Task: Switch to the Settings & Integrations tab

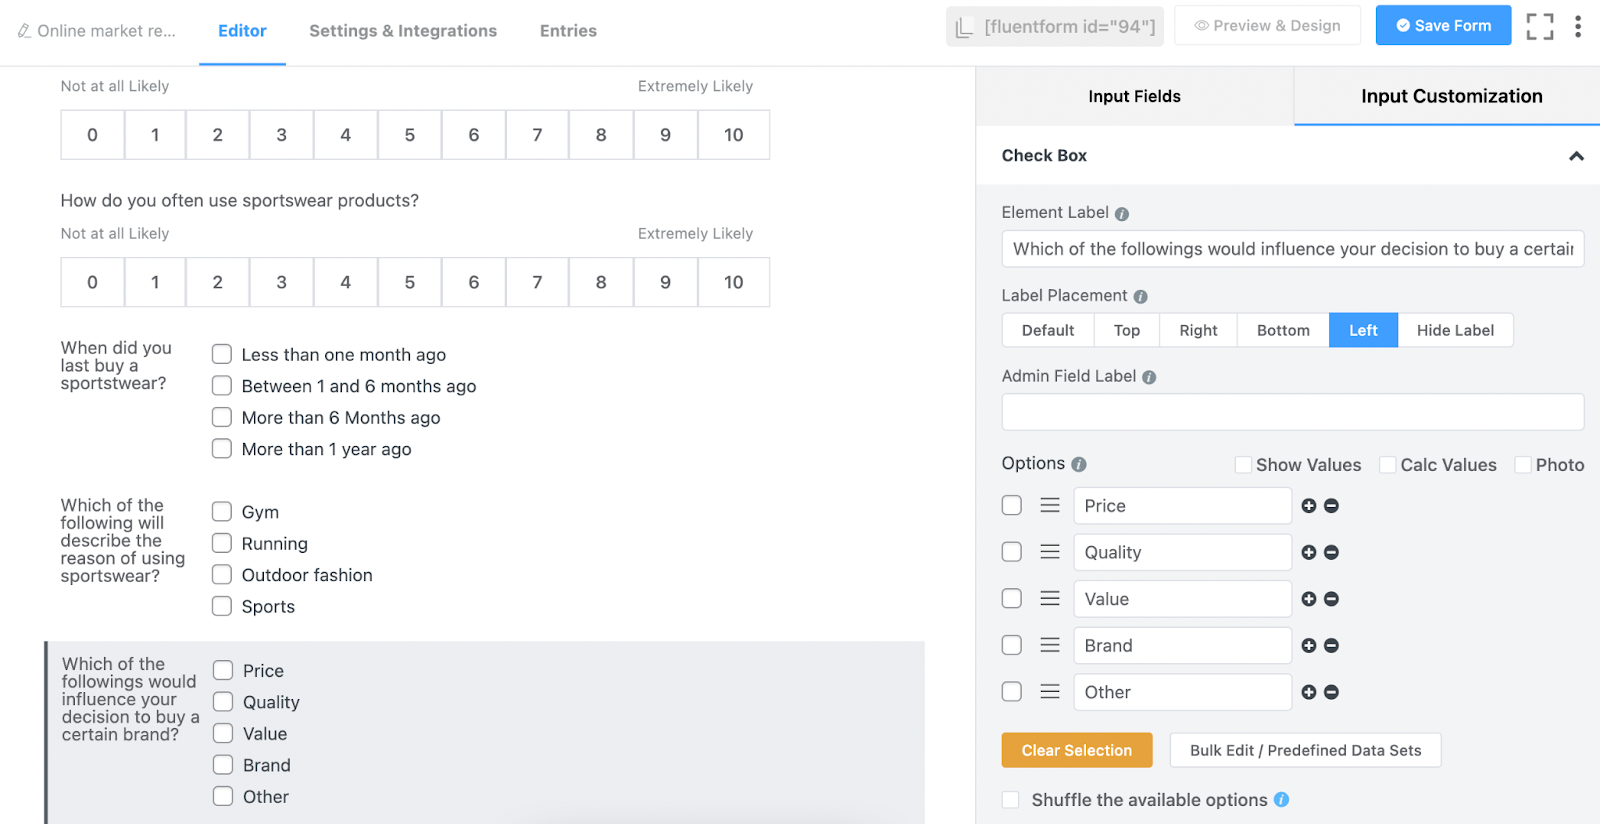Action: point(403,31)
